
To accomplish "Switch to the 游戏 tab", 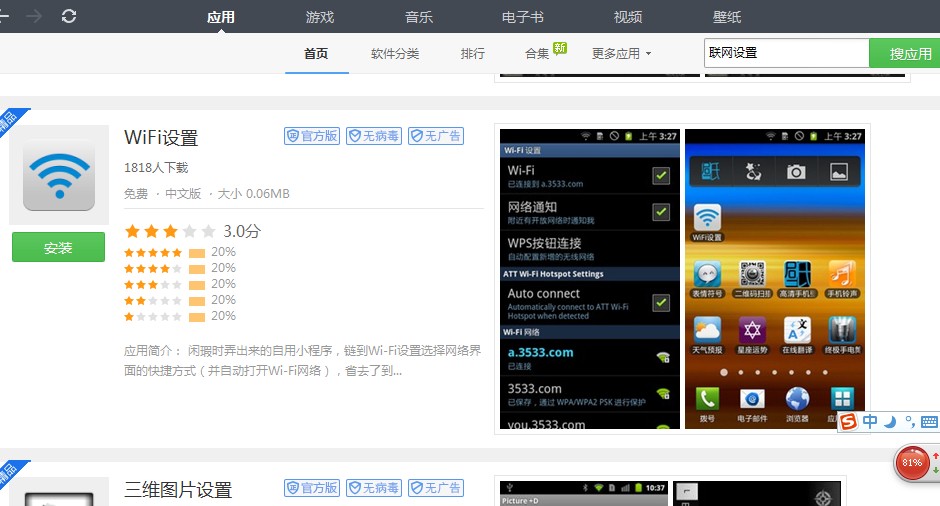I will [x=320, y=17].
